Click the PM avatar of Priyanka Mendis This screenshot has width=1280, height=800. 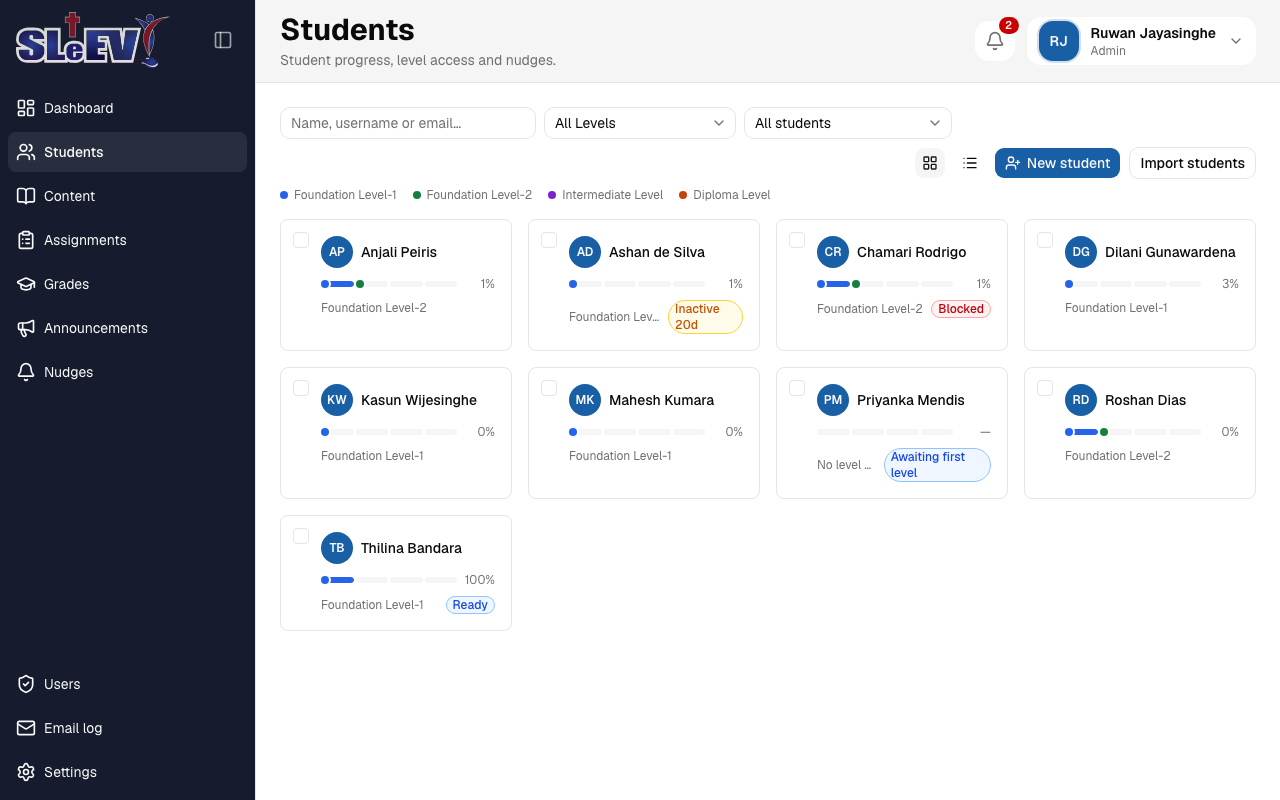[x=833, y=400]
